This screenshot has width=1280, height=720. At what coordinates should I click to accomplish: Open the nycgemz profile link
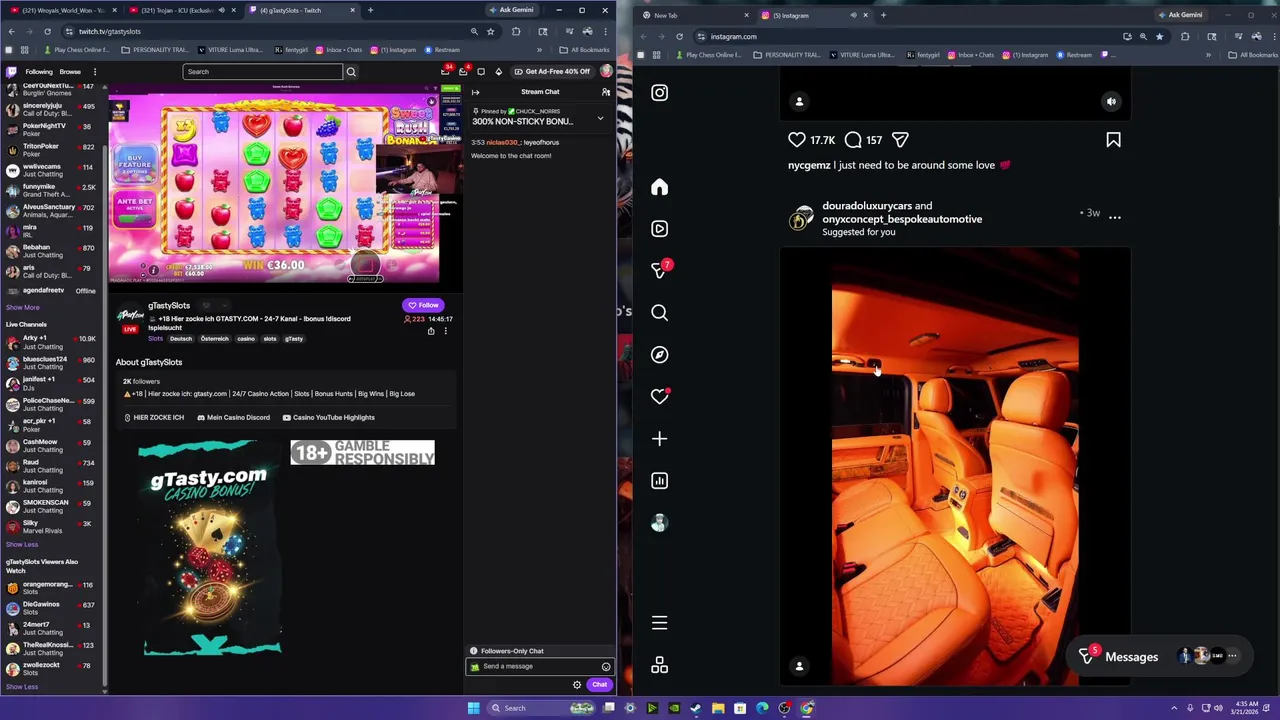(x=809, y=165)
